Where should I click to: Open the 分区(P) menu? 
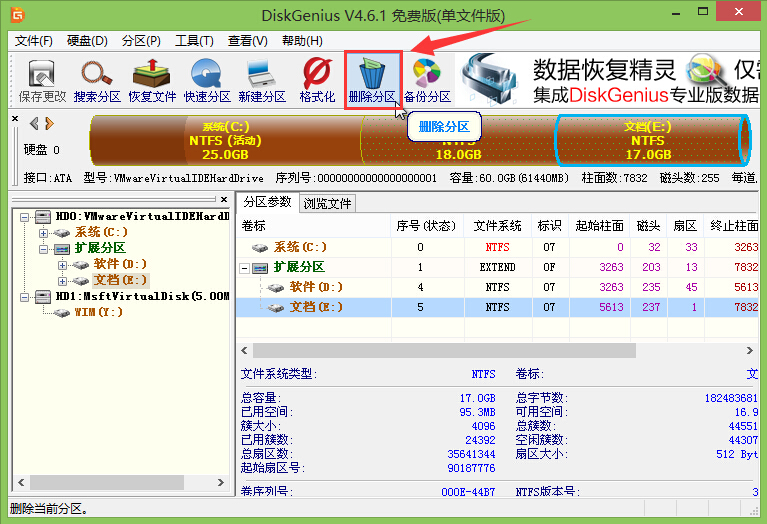141,41
